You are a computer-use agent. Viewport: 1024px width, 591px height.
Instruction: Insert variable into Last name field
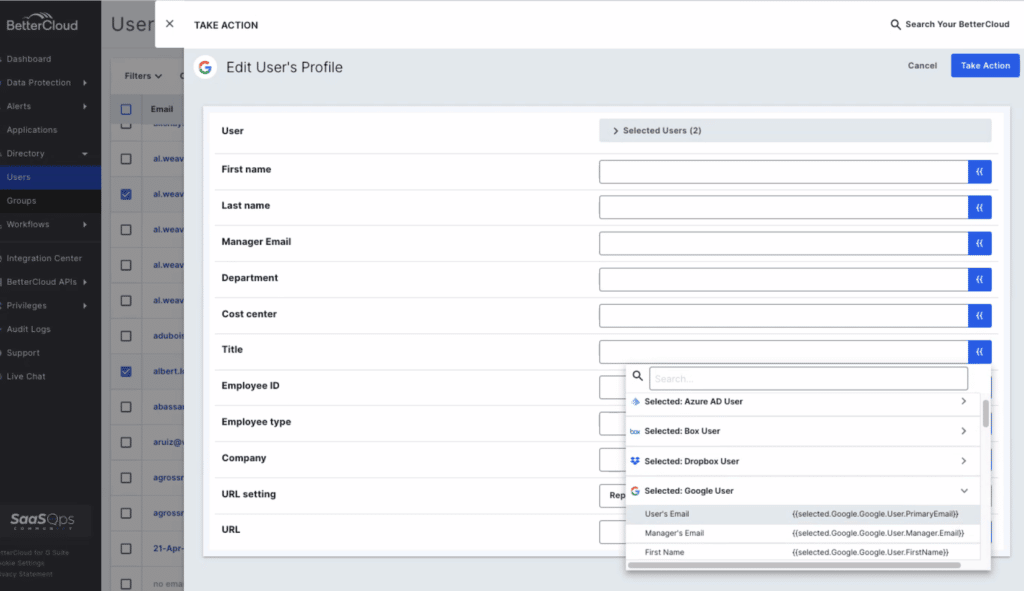tap(980, 208)
